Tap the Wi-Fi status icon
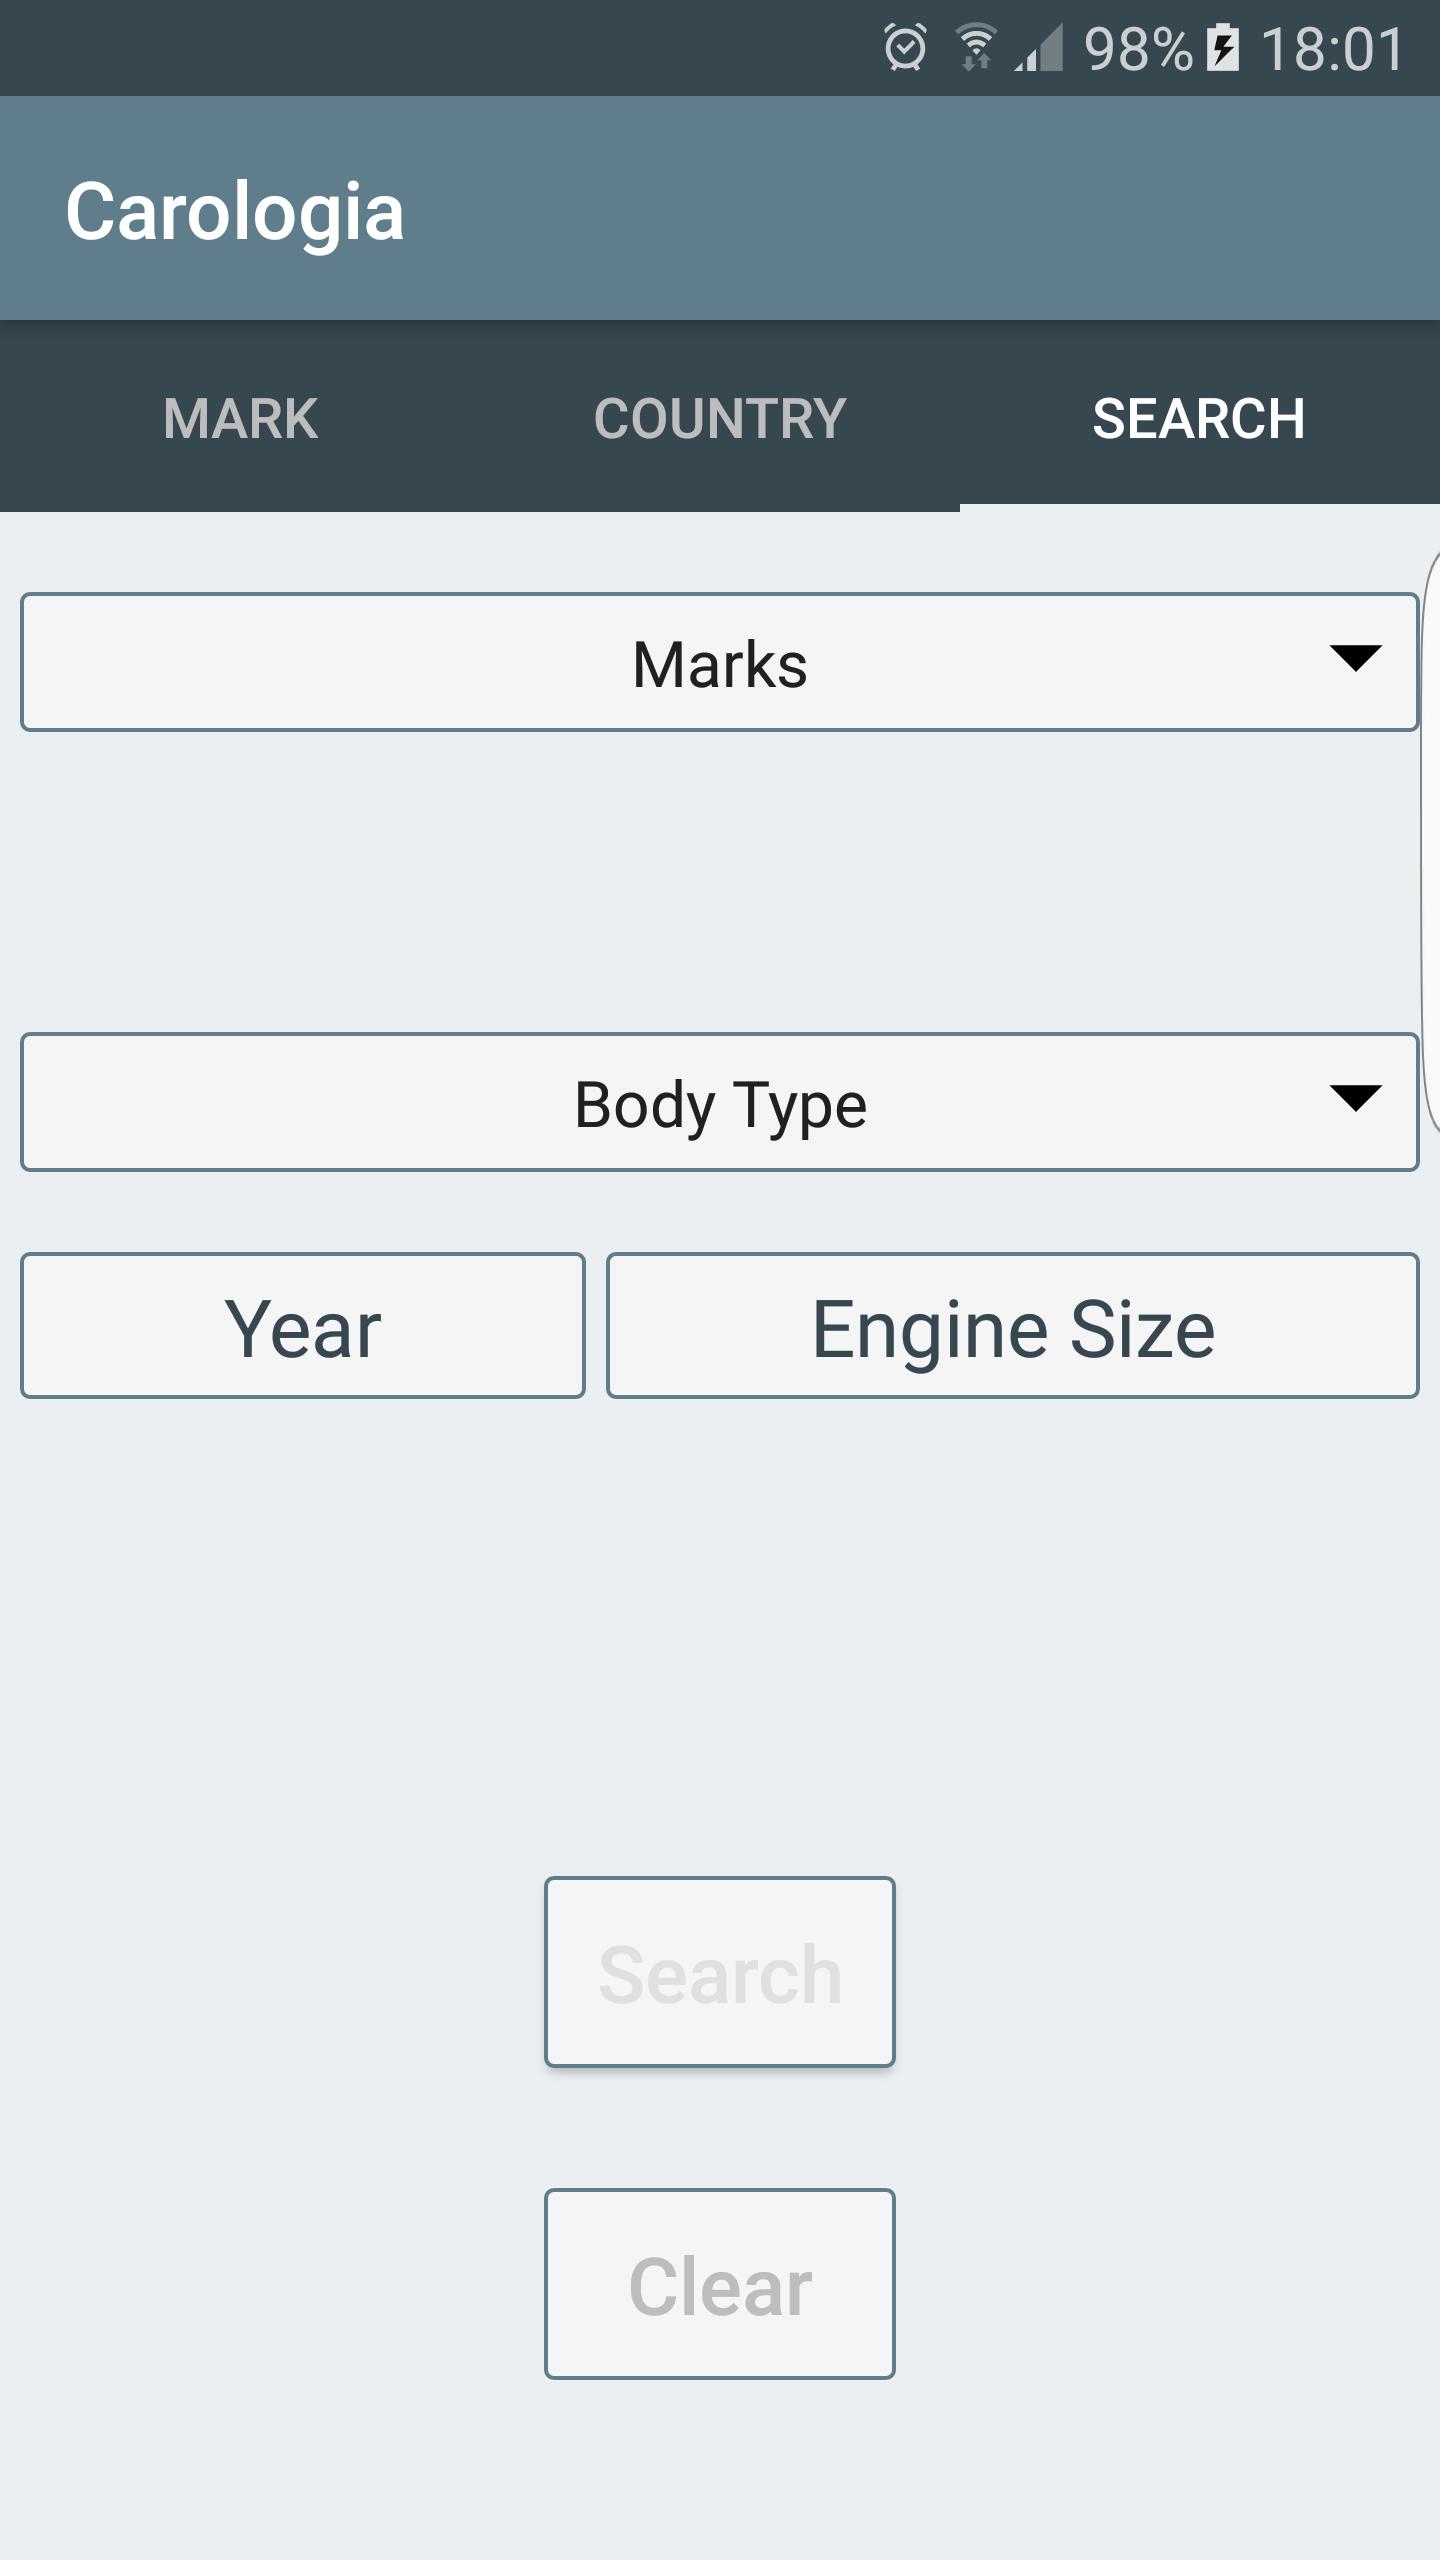1440x2560 pixels. [975, 48]
